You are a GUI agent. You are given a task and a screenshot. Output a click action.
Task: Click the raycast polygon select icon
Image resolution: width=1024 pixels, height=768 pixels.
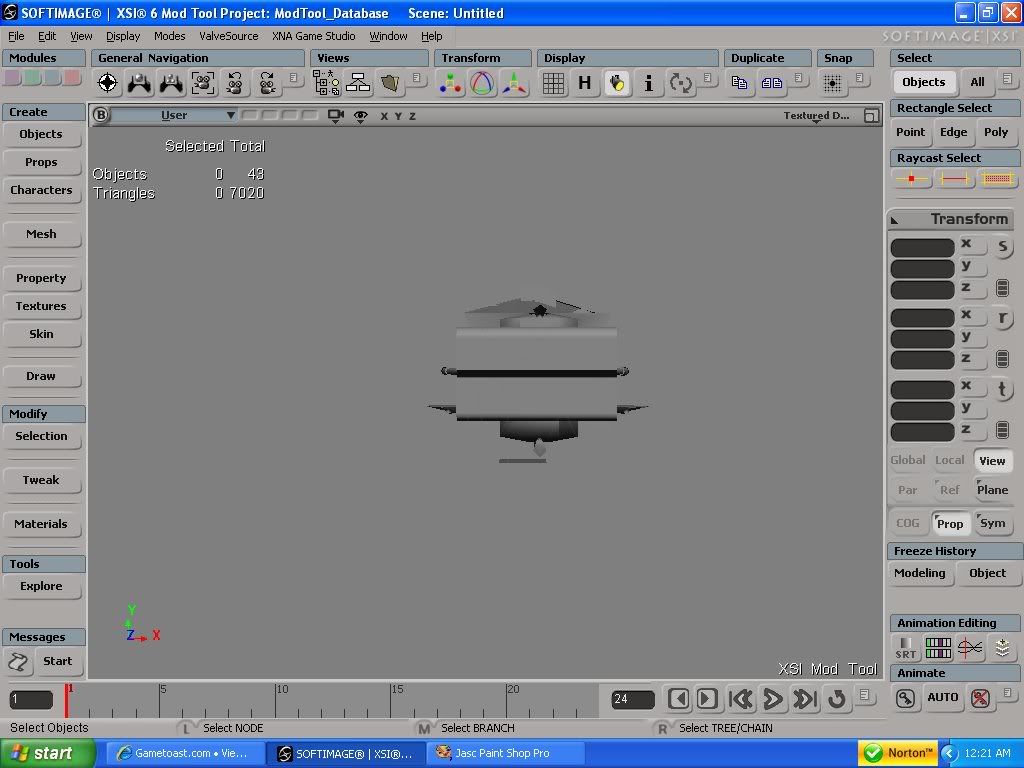[x=997, y=178]
